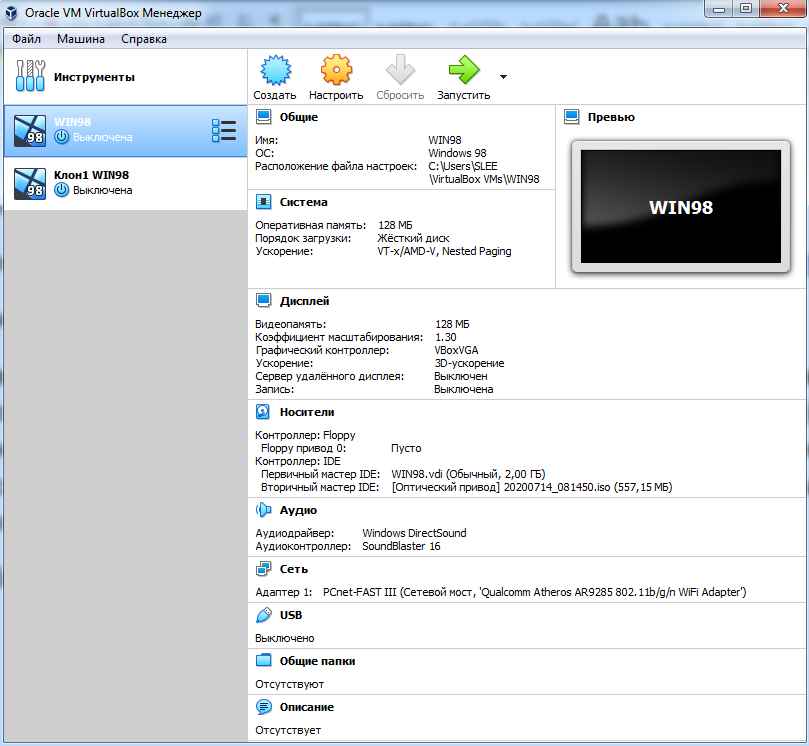Click the WIN98.vdi primary master entry
809x746 pixels.
click(x=468, y=474)
